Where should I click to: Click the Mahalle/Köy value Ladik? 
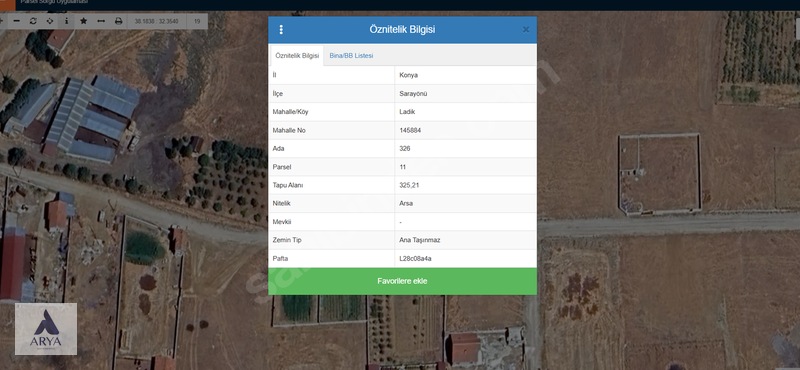[407, 112]
